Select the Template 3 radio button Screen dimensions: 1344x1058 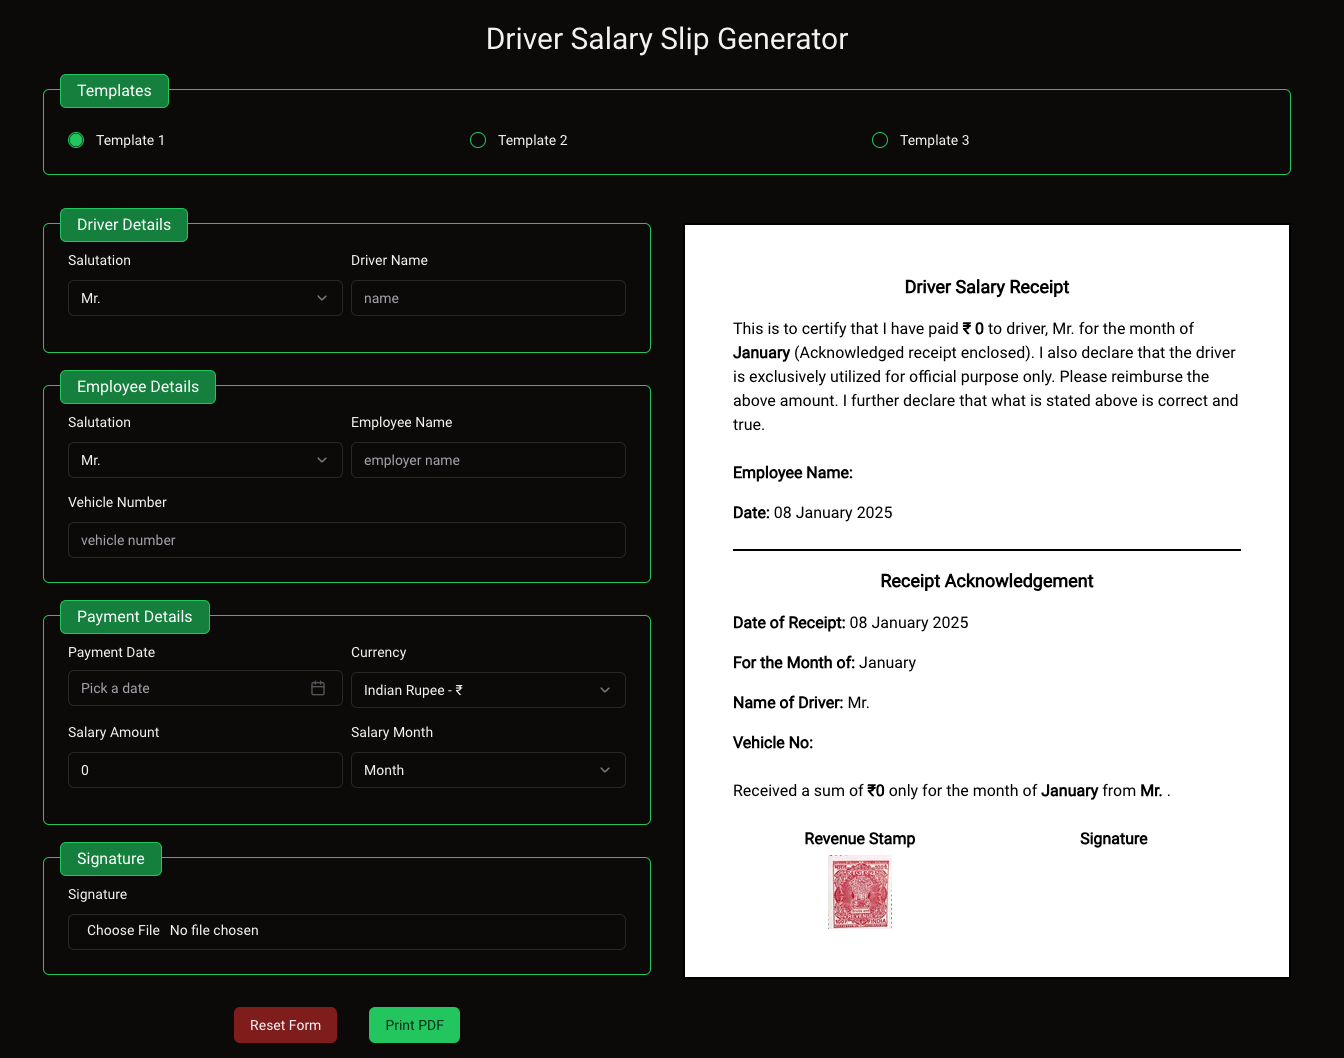(x=879, y=140)
